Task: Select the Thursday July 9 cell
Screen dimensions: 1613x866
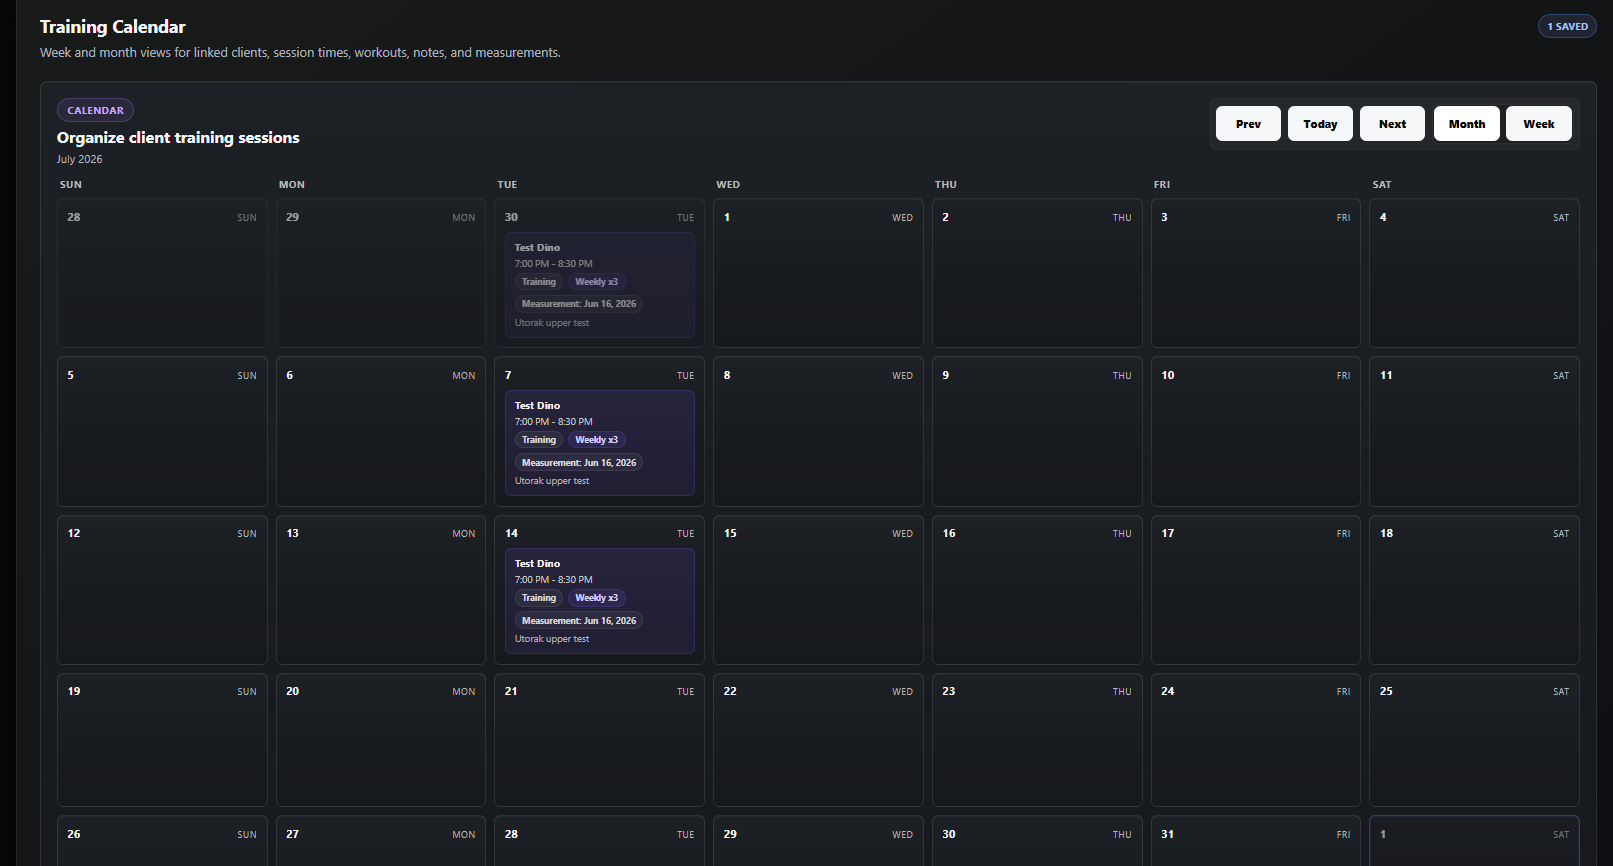Action: click(1037, 431)
